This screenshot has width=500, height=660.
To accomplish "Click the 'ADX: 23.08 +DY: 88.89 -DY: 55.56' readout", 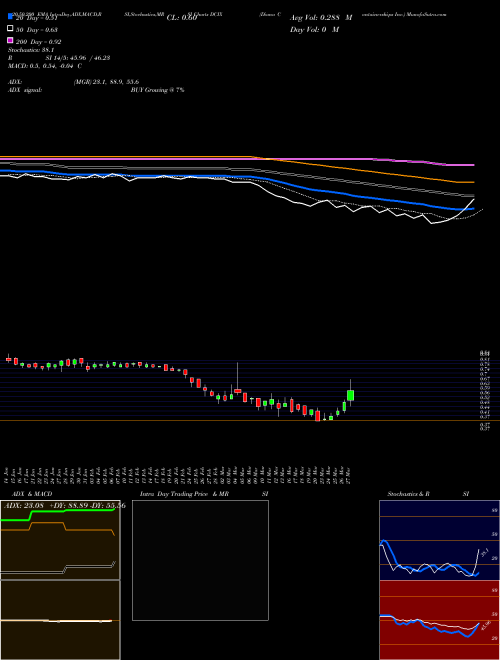I will click(x=65, y=506).
